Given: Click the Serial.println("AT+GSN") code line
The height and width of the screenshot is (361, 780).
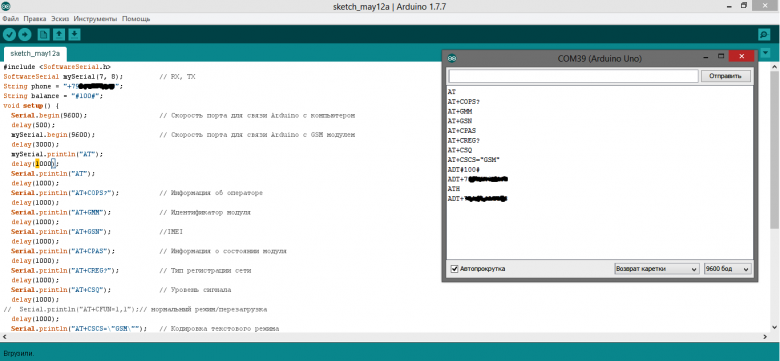Looking at the screenshot, I should tap(61, 232).
